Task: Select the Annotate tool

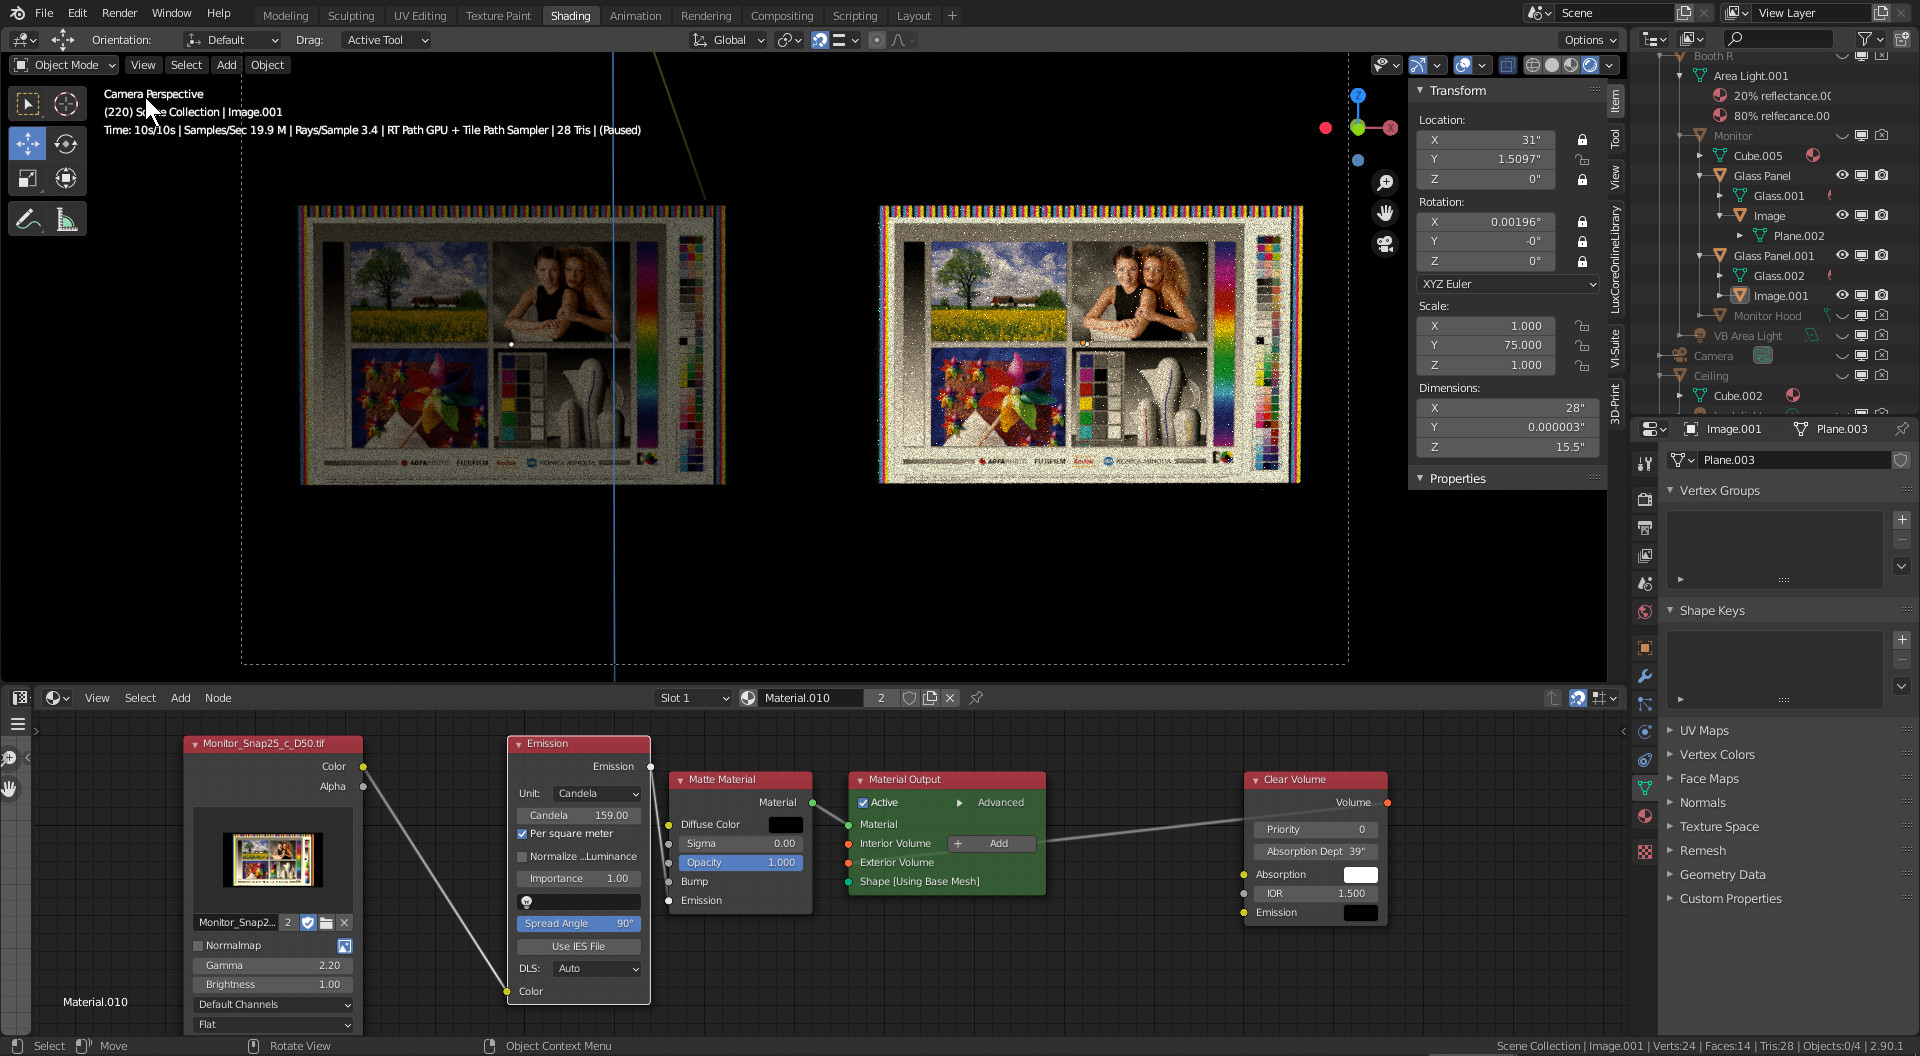Action: pos(28,220)
